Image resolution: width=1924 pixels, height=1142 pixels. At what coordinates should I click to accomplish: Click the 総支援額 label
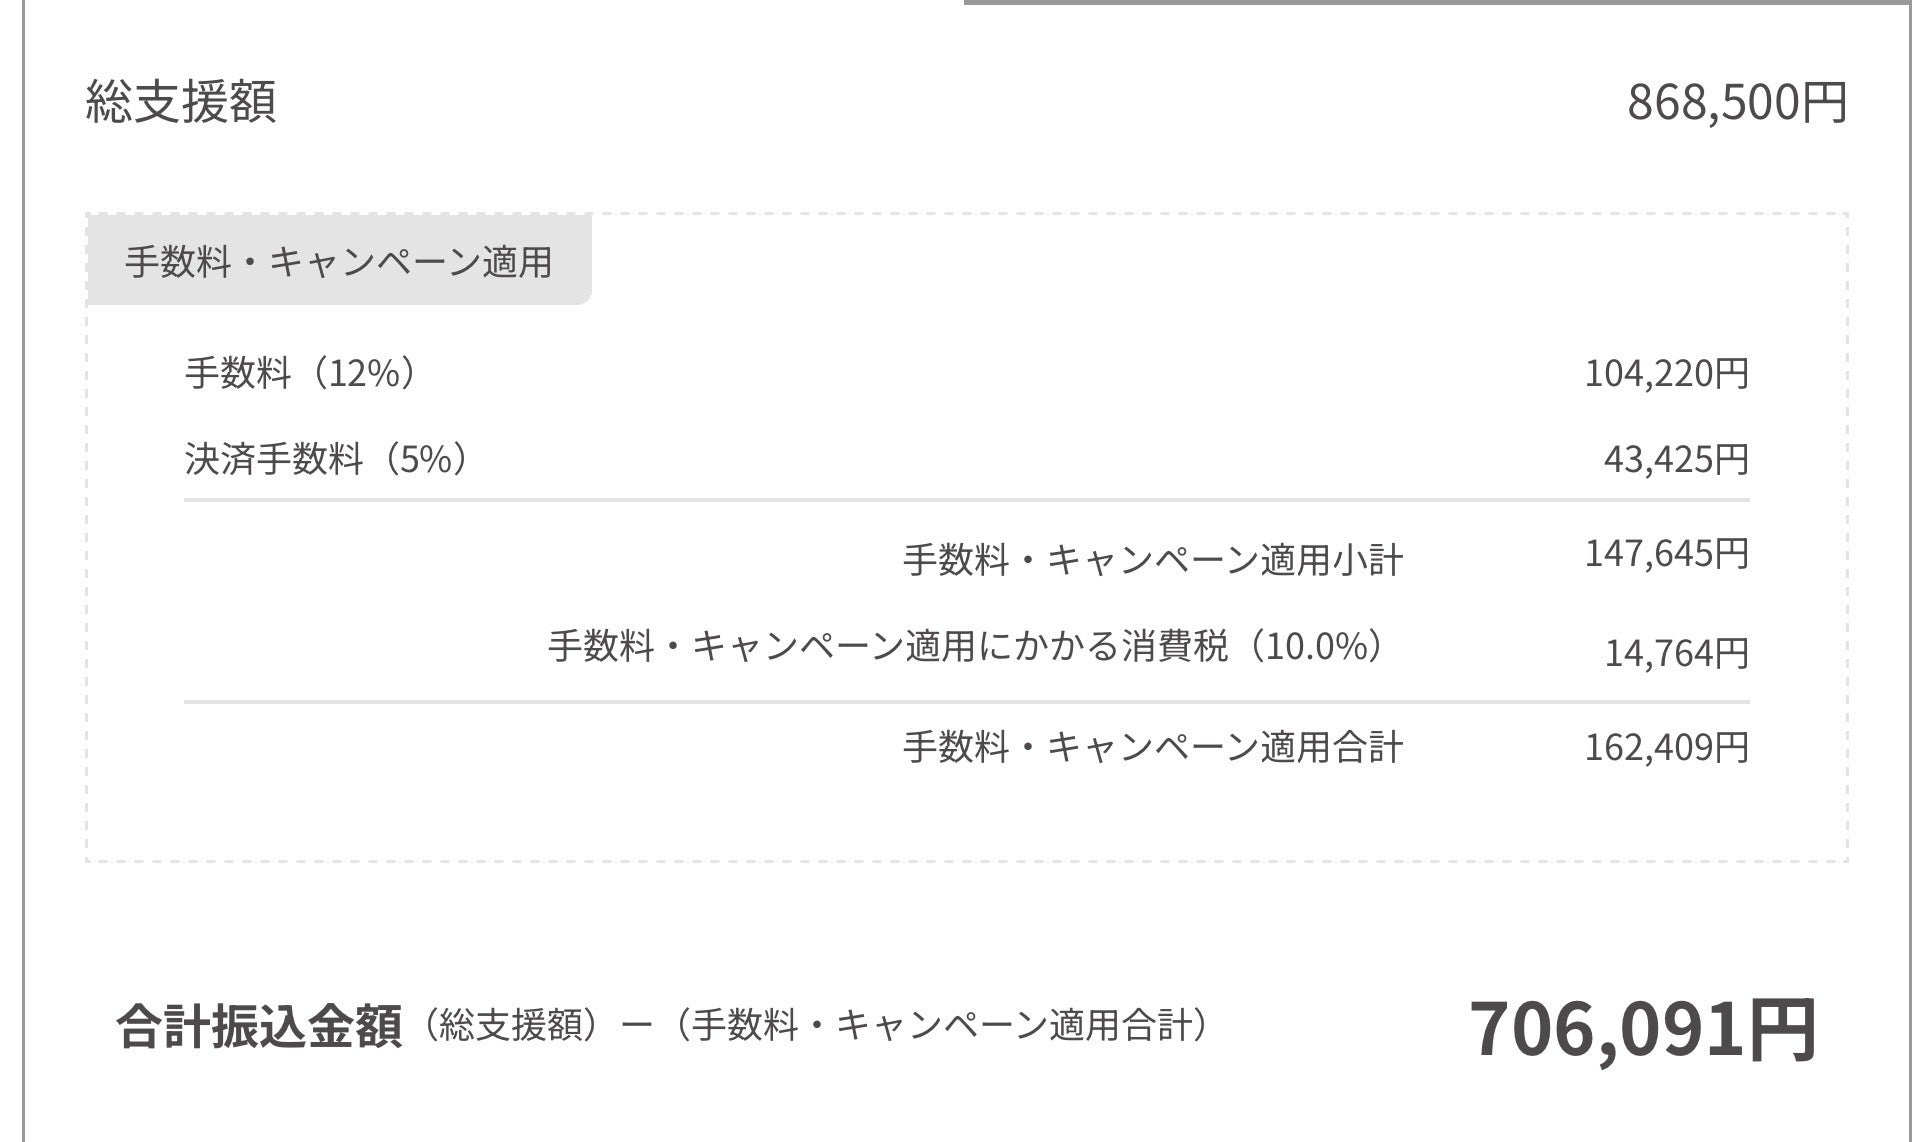181,102
